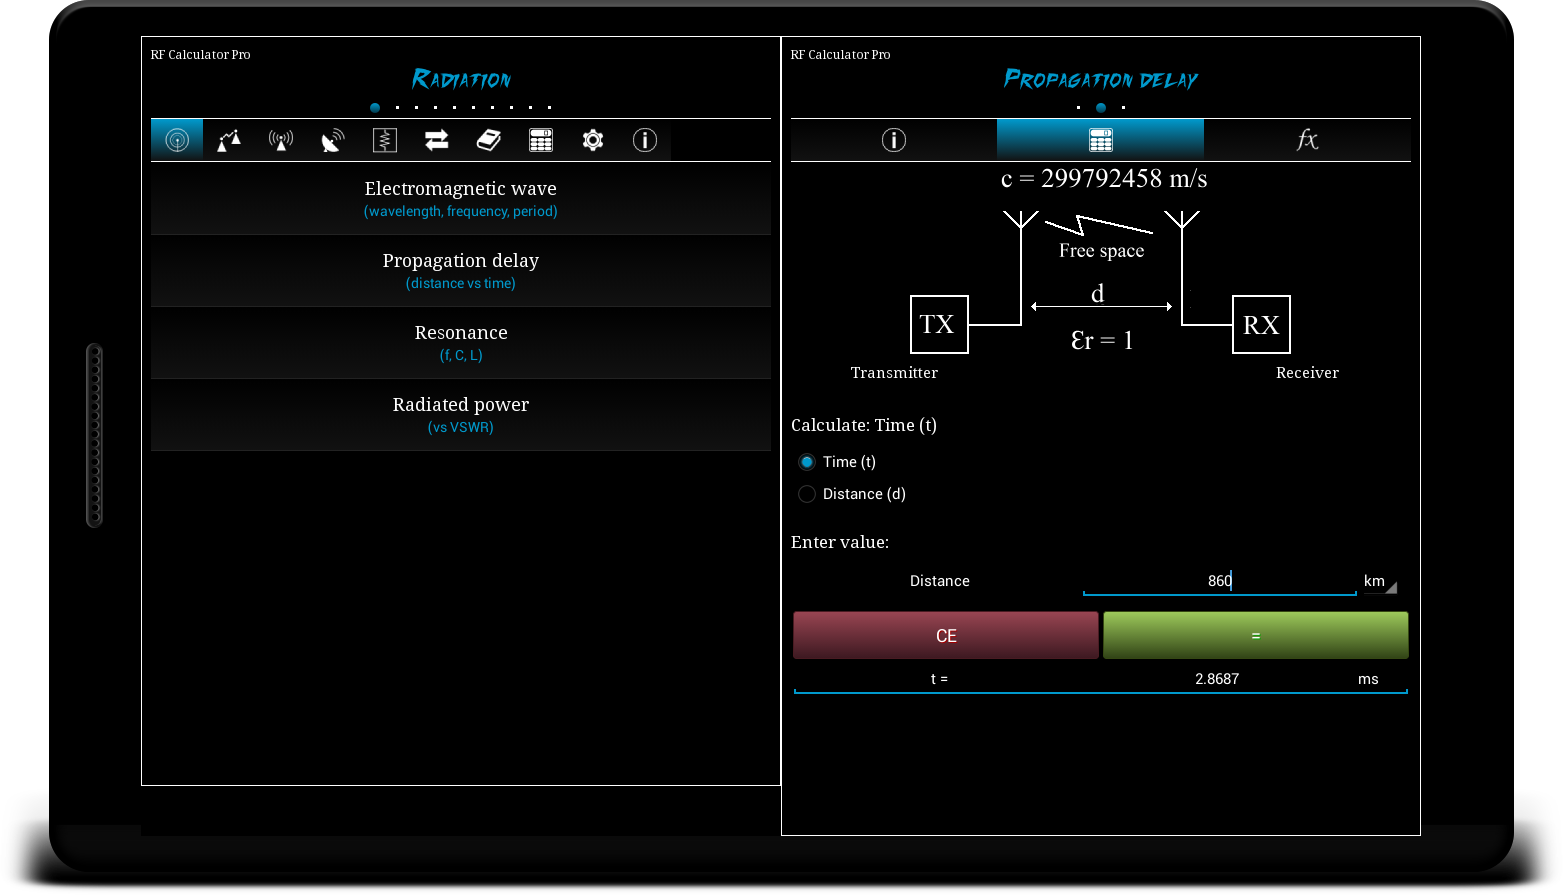Open the resistor component icon

pos(385,140)
